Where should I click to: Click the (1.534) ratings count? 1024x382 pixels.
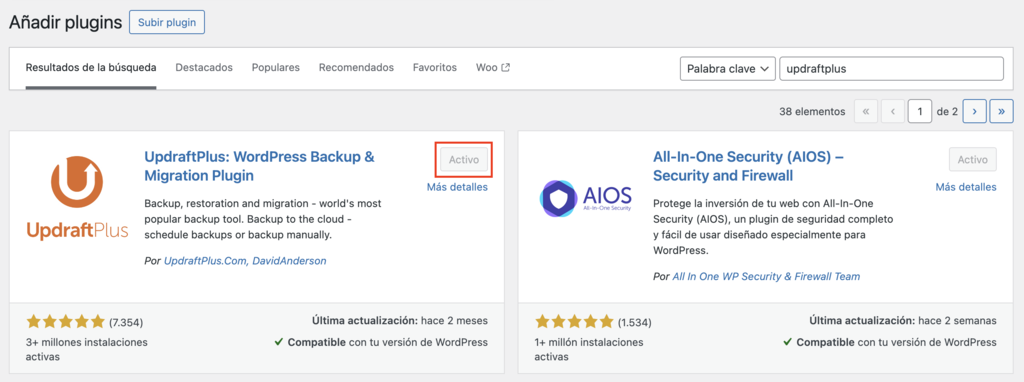tap(635, 322)
